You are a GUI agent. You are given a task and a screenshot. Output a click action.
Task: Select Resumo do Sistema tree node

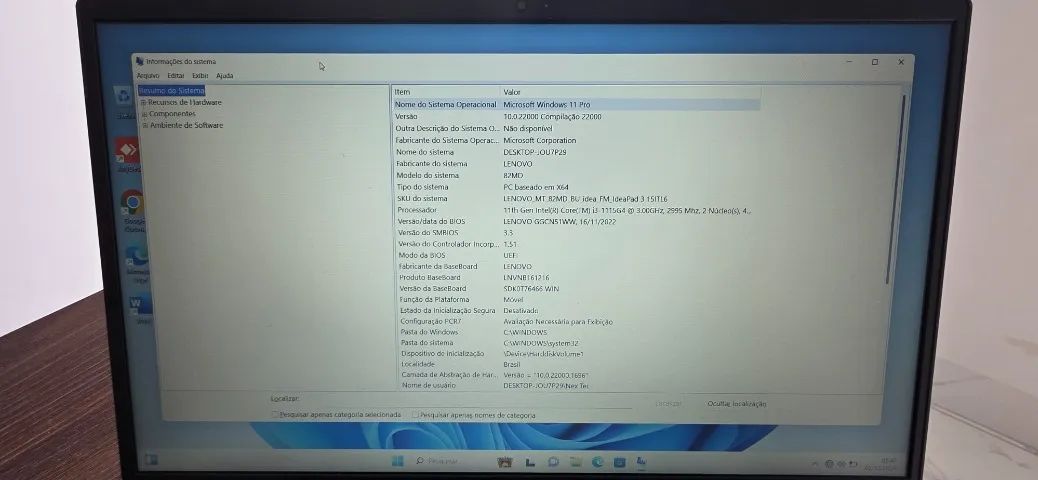tap(171, 91)
